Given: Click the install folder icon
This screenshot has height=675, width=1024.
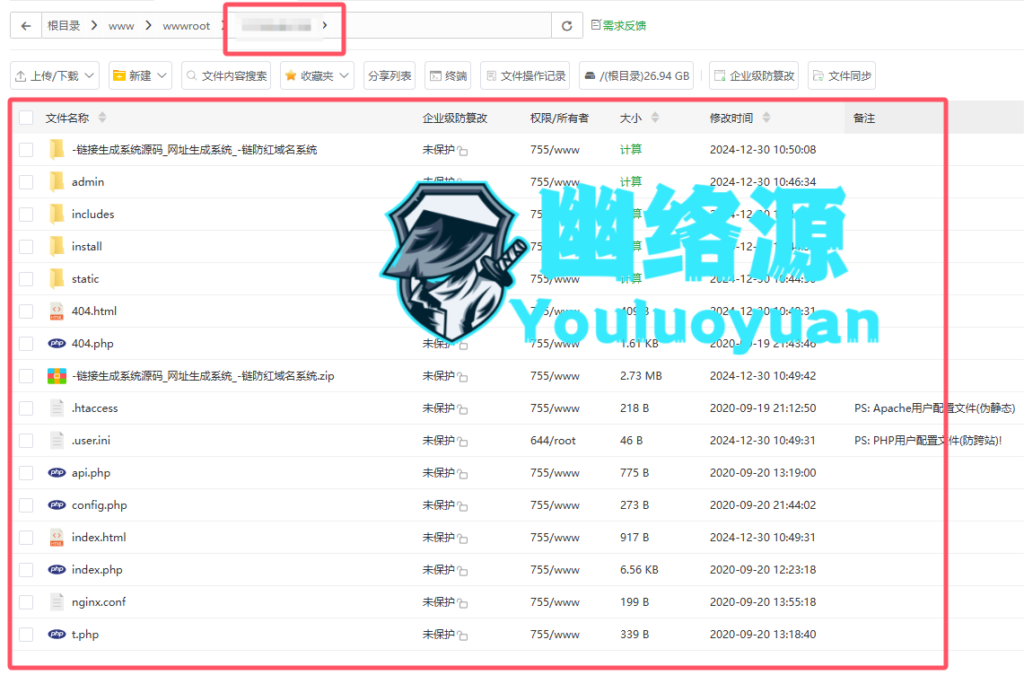Looking at the screenshot, I should (x=57, y=246).
